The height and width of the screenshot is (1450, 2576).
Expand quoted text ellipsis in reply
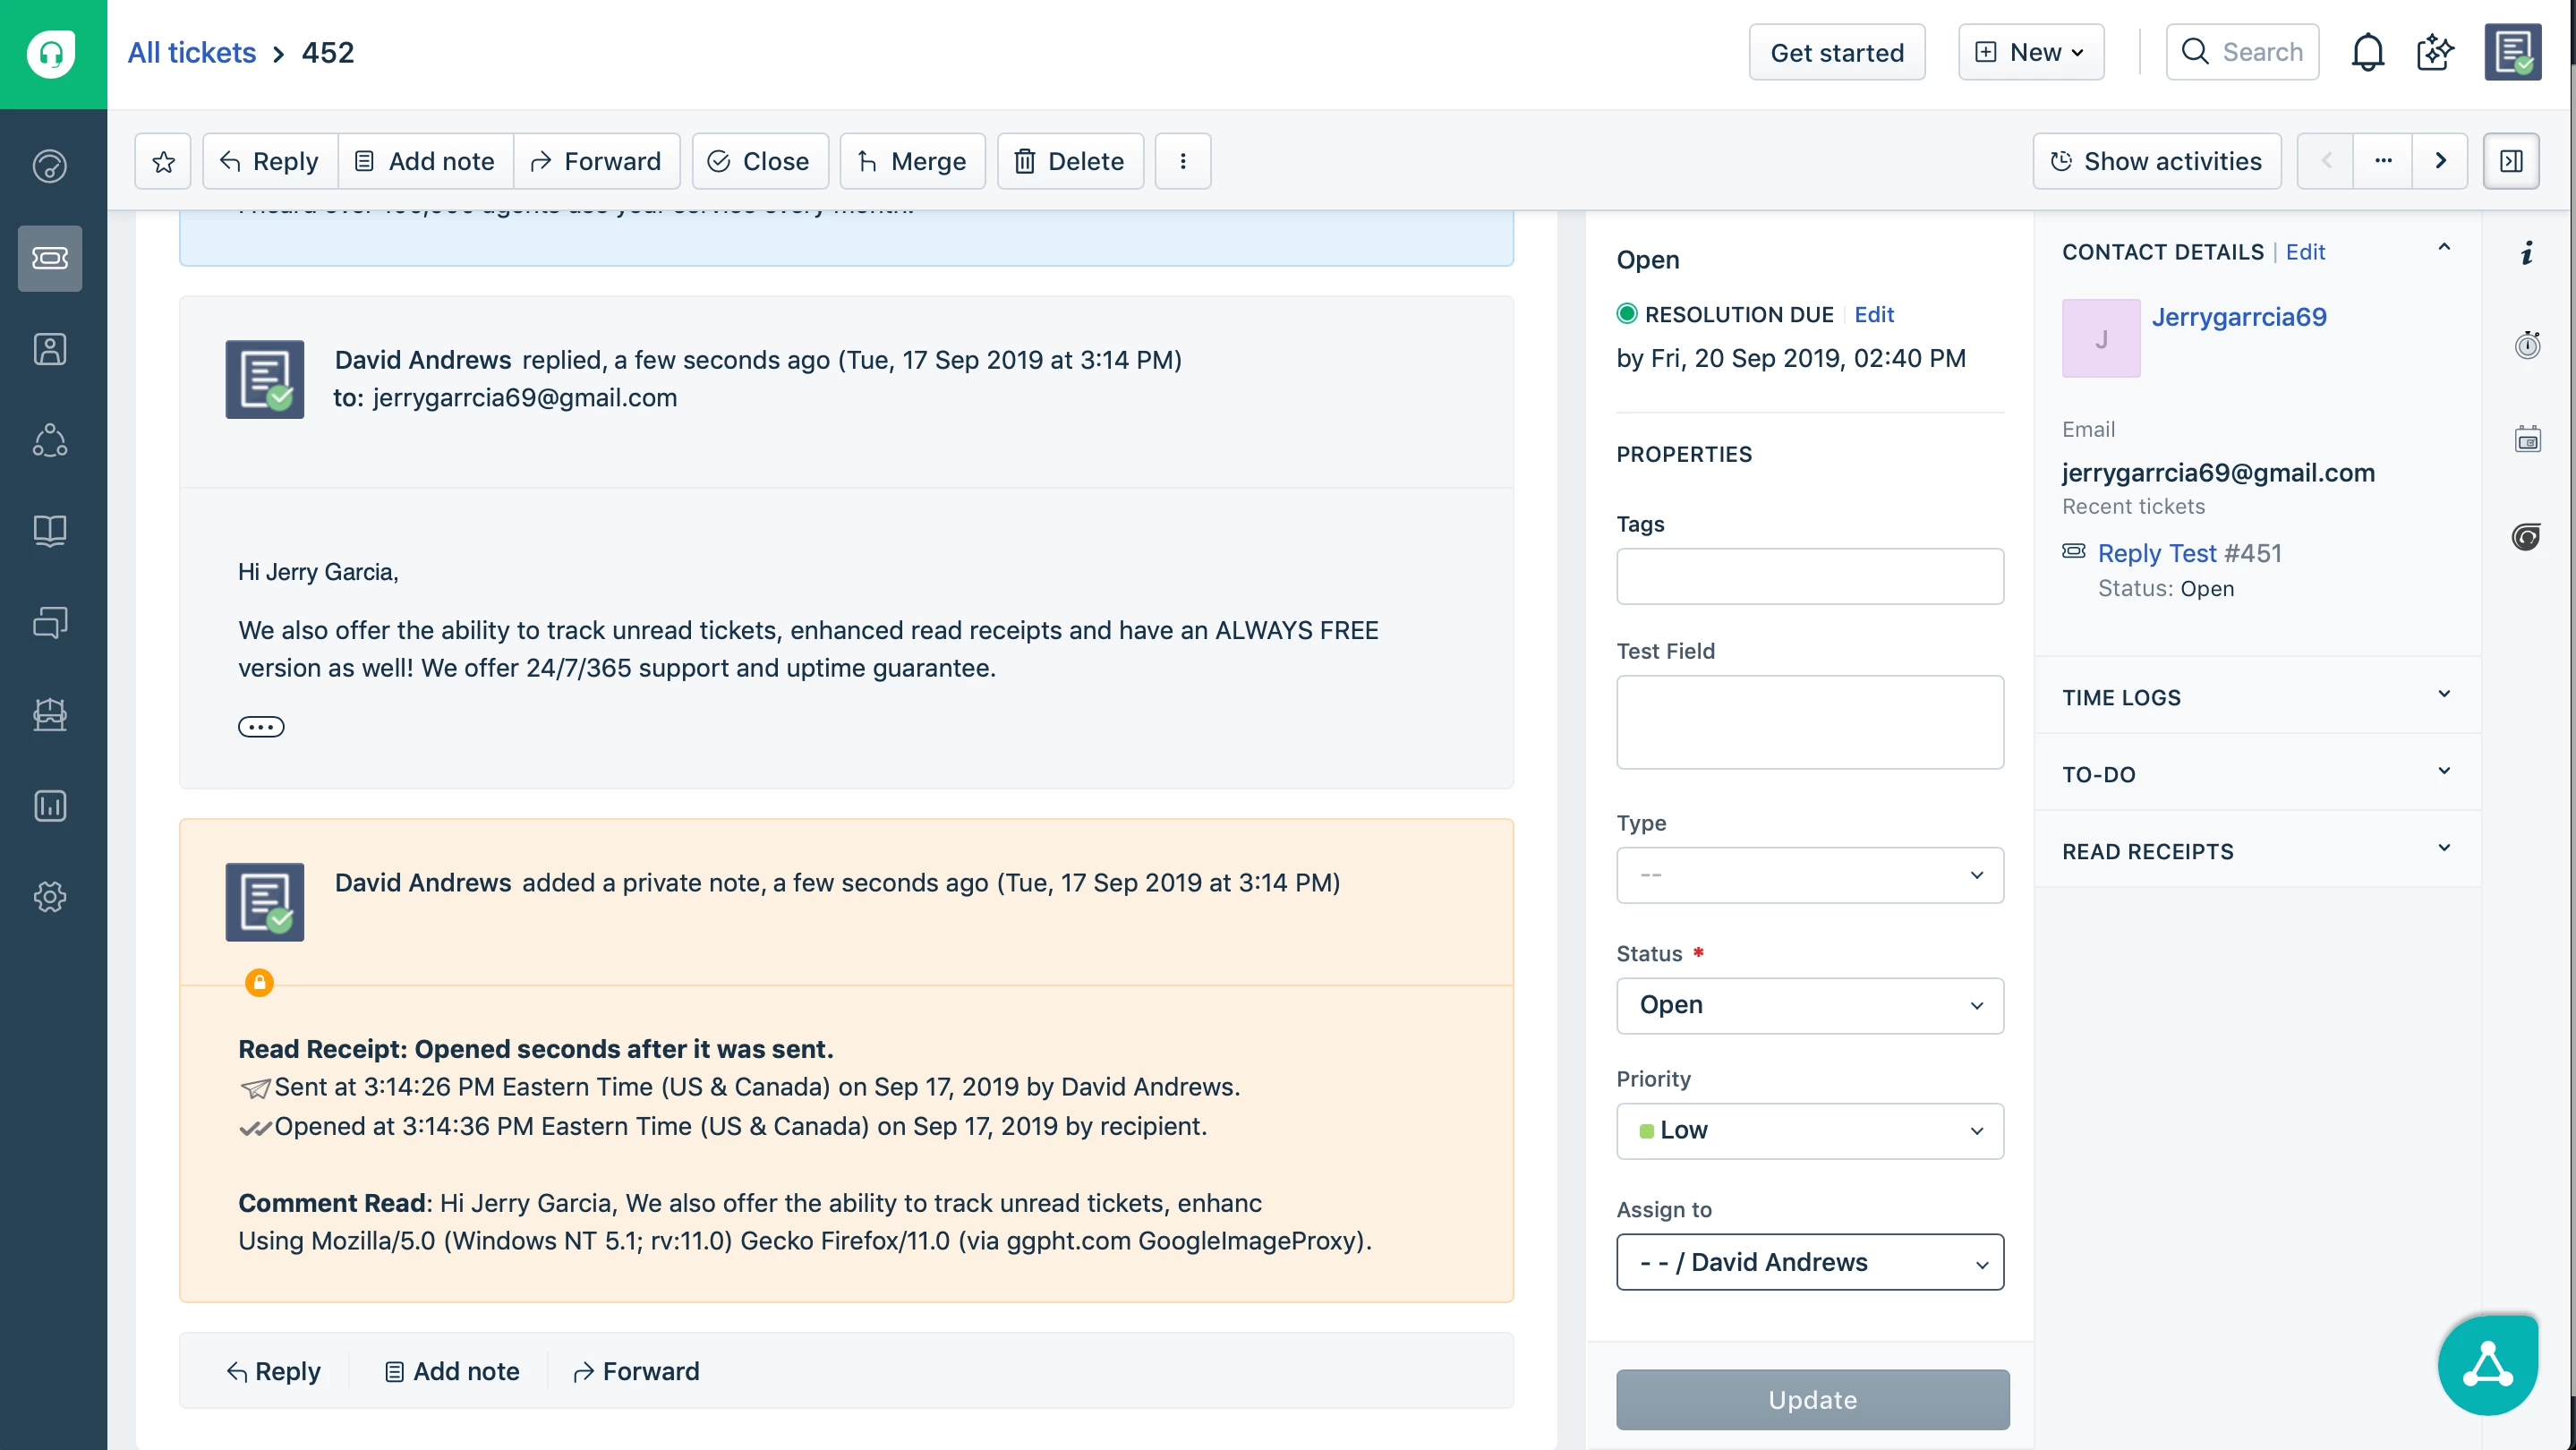pyautogui.click(x=261, y=727)
